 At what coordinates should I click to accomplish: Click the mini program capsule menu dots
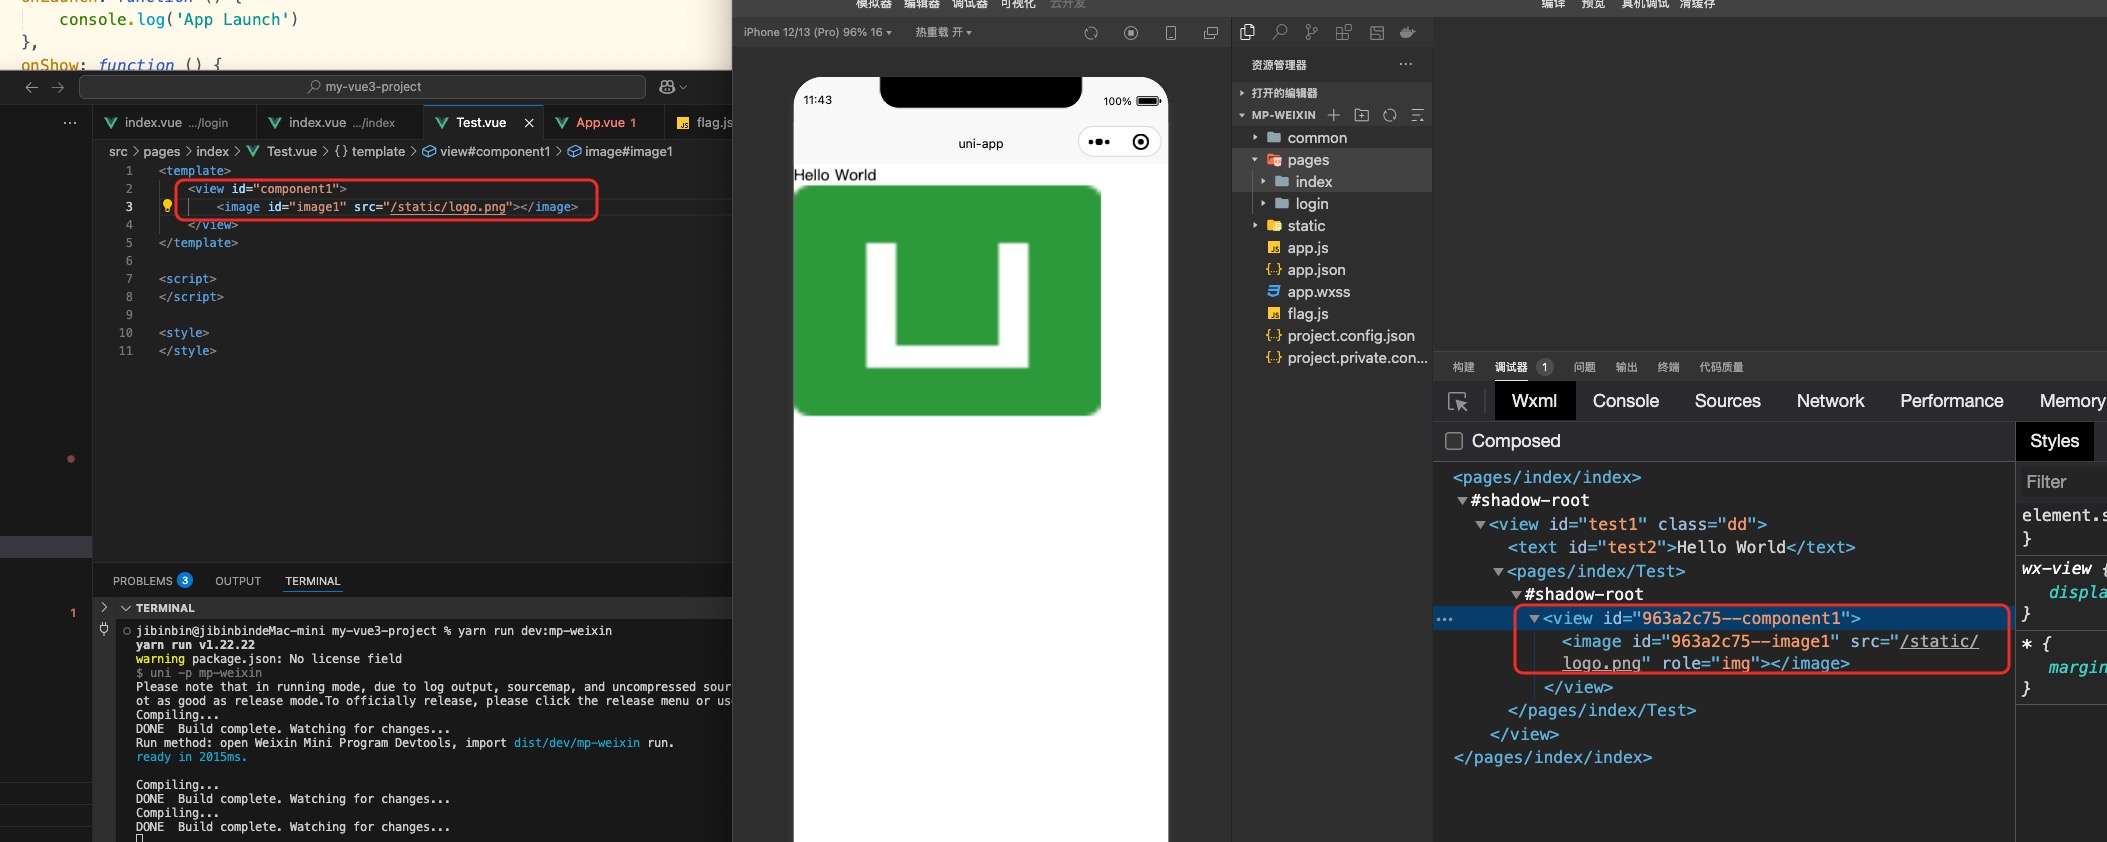[1099, 142]
